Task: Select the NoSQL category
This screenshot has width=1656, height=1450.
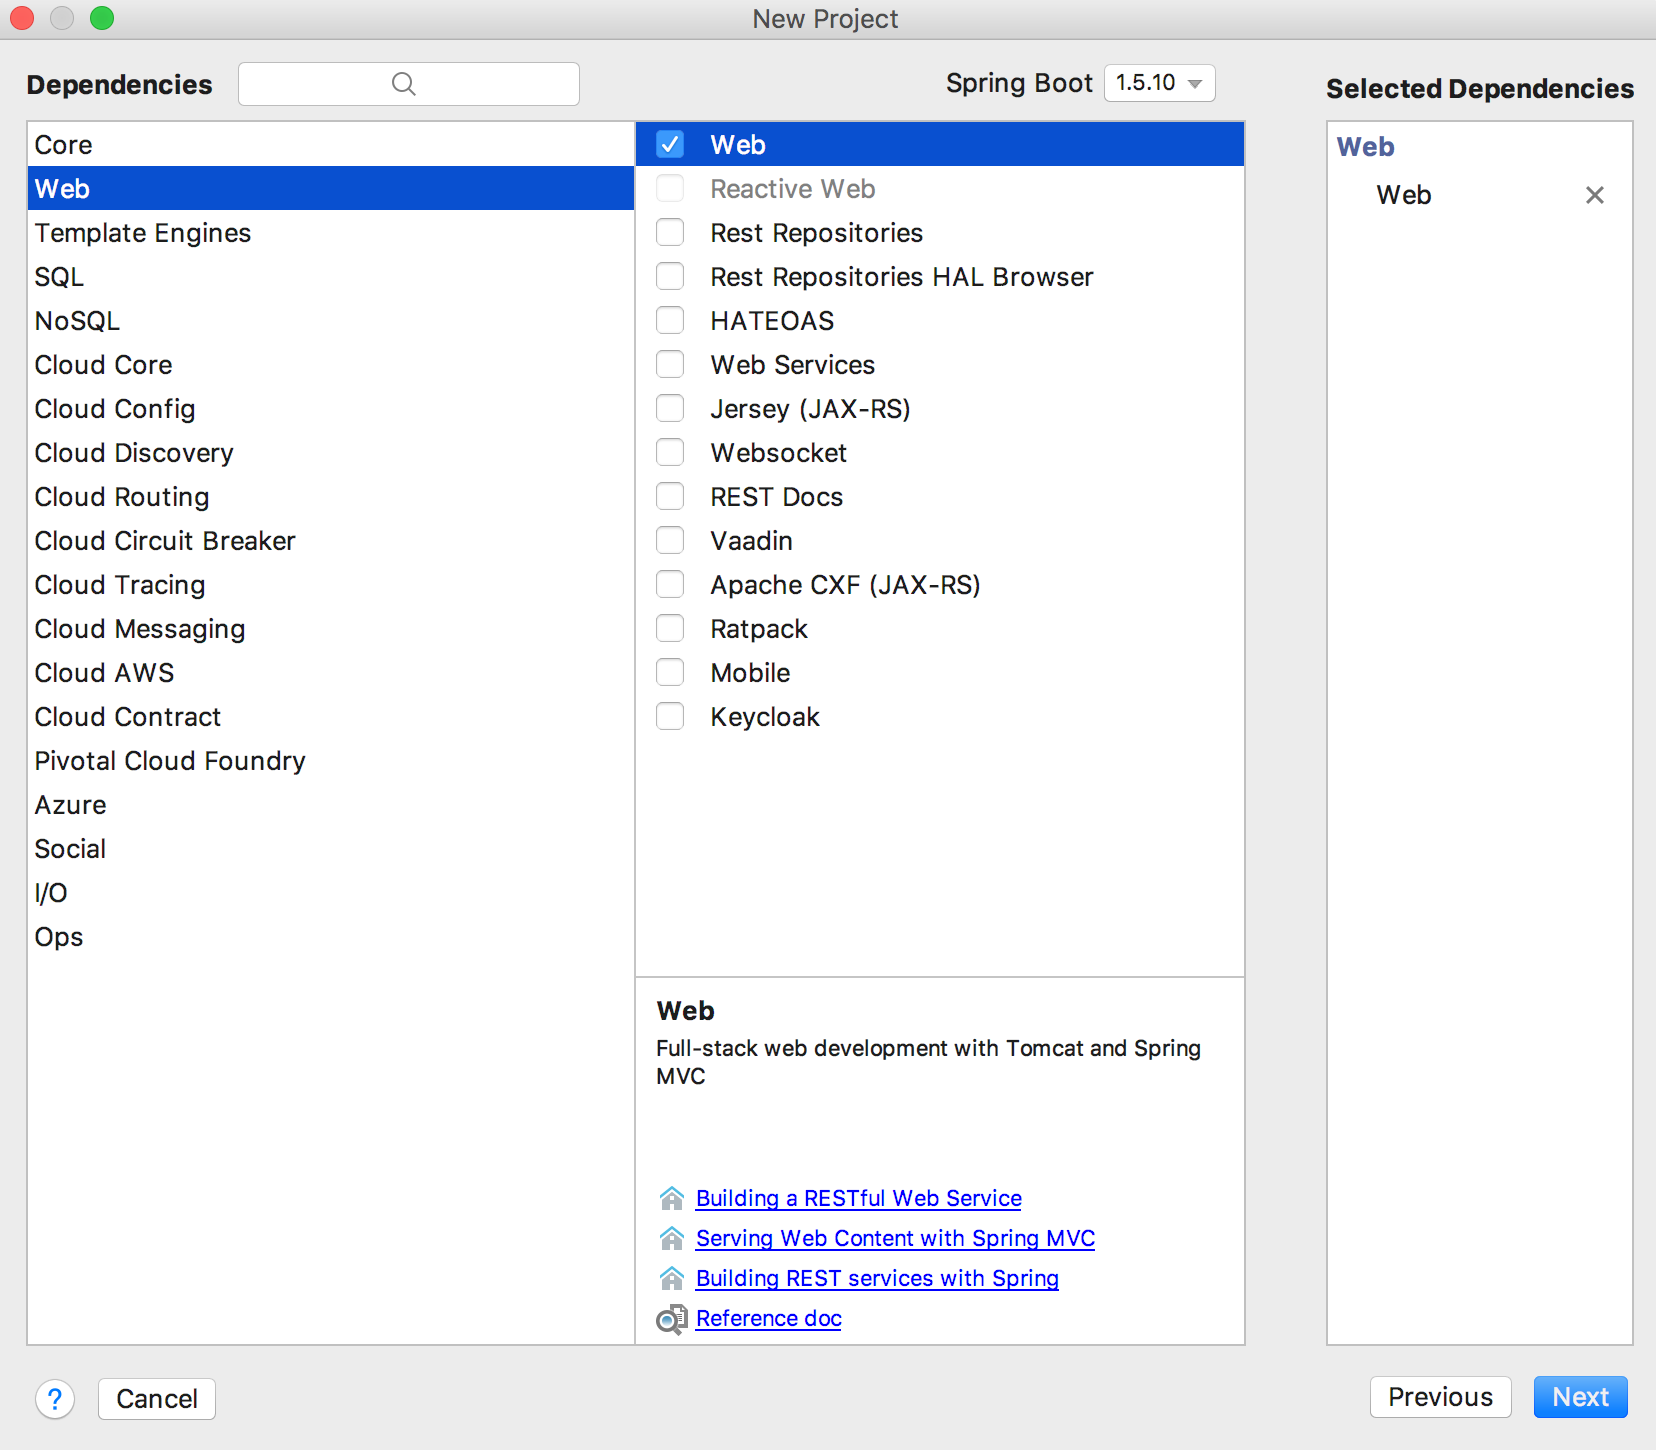Action: coord(331,320)
